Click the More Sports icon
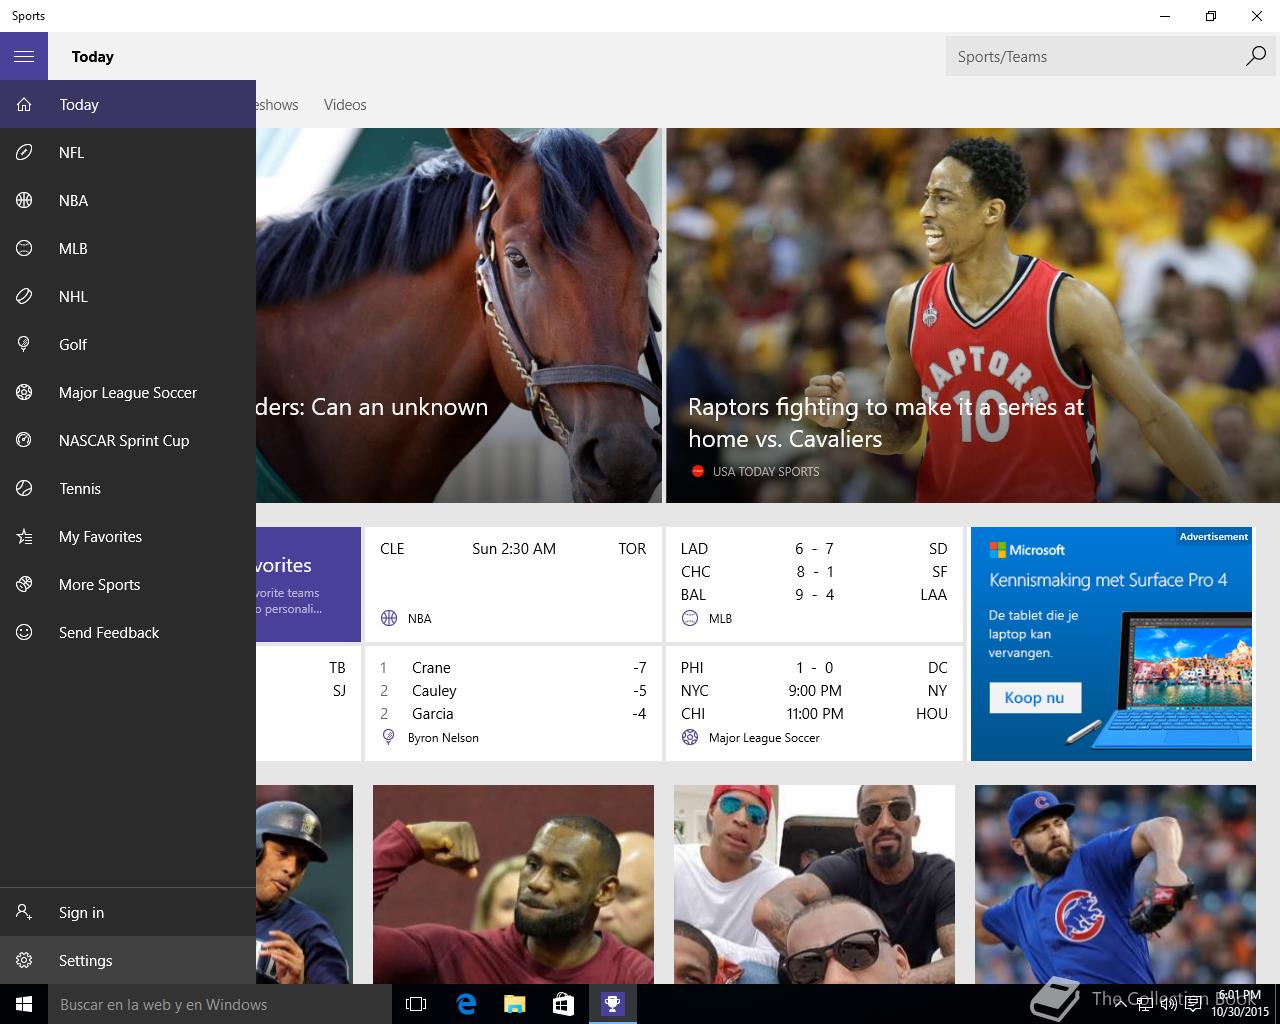This screenshot has height=1024, width=1280. coord(24,584)
